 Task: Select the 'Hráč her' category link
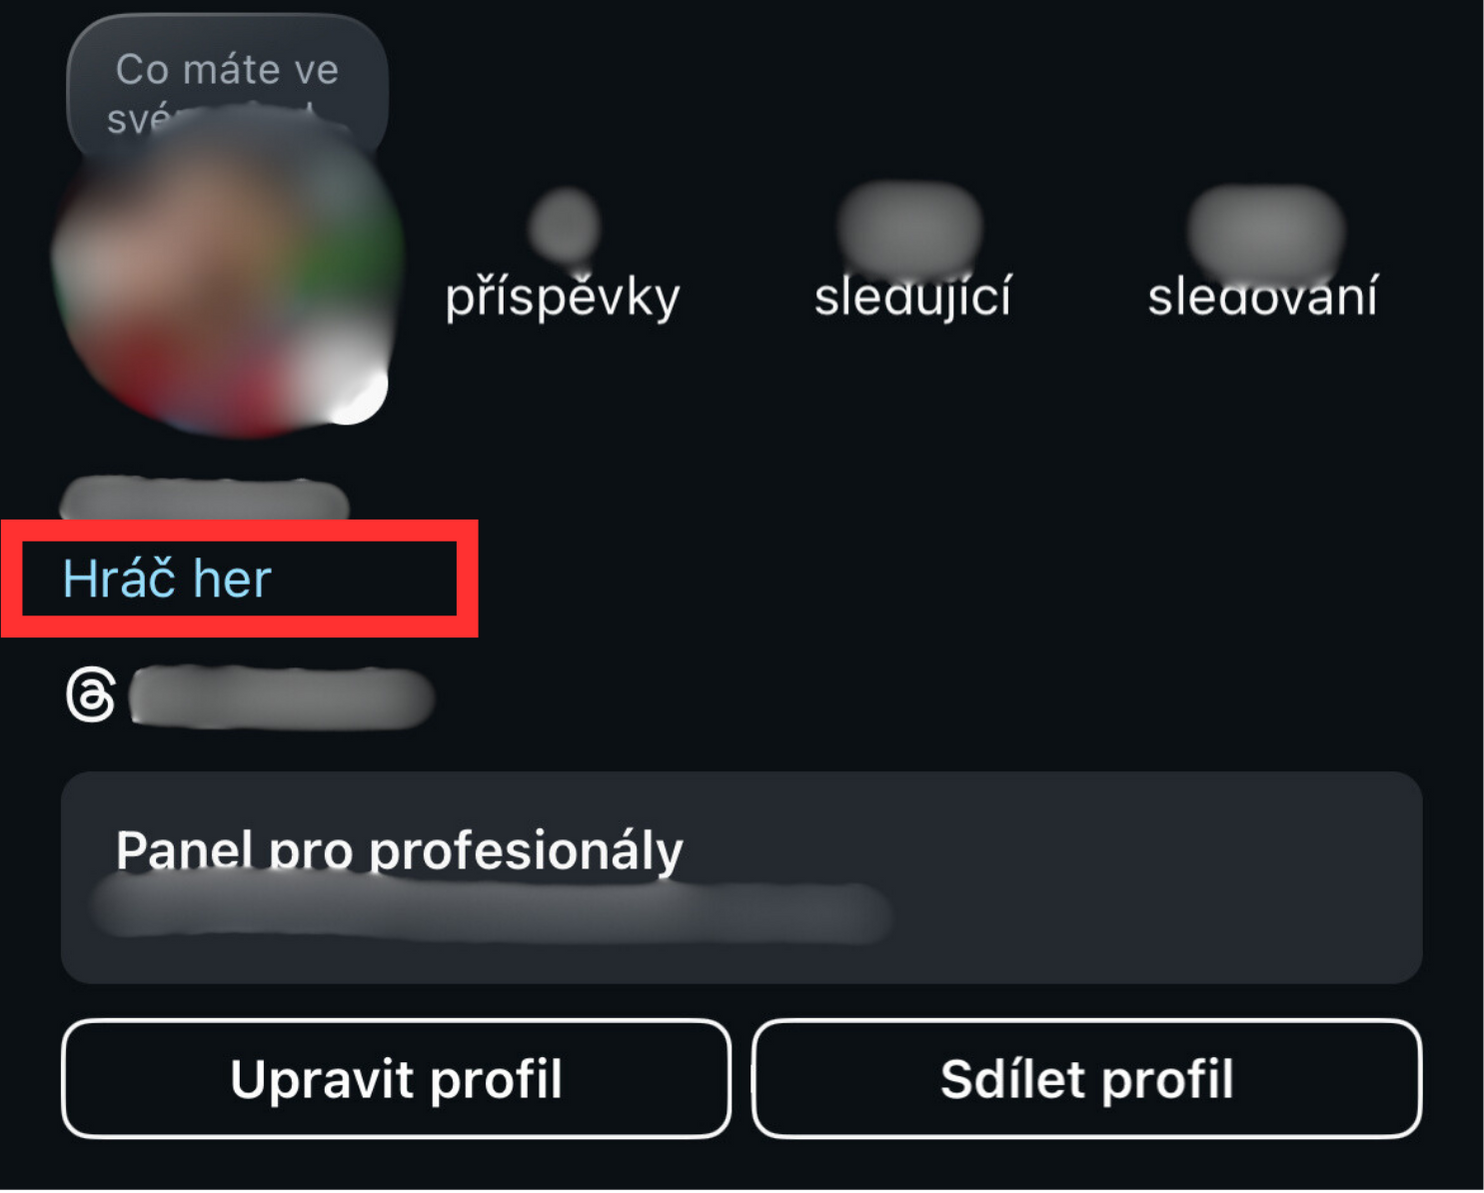[x=167, y=579]
